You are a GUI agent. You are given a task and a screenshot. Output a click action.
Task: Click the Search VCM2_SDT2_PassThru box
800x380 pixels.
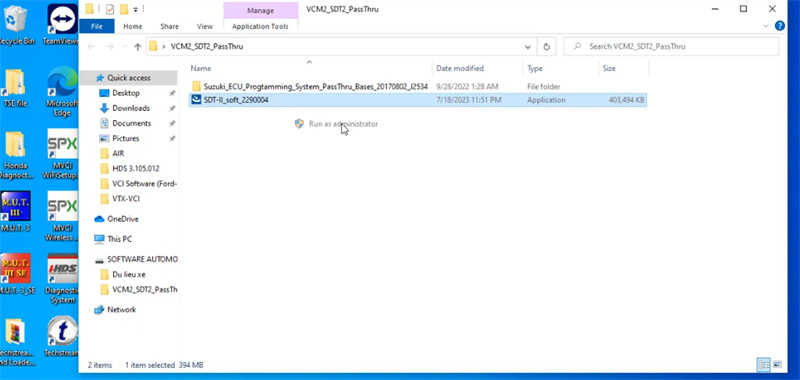coord(671,46)
